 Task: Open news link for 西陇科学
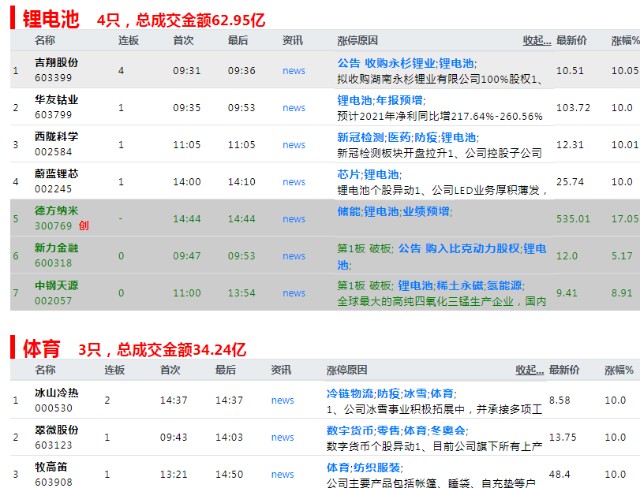pyautogui.click(x=293, y=145)
